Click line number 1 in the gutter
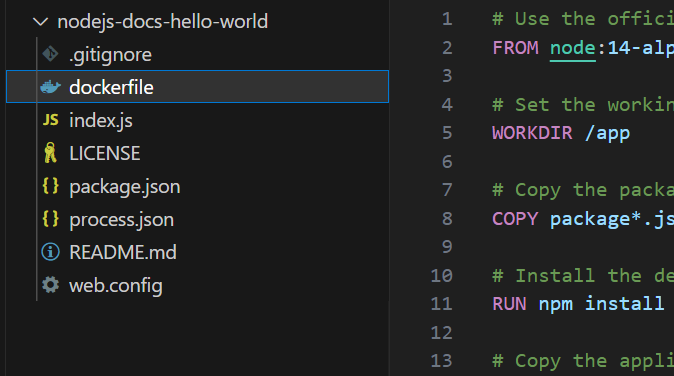This screenshot has height=376, width=674. point(447,19)
